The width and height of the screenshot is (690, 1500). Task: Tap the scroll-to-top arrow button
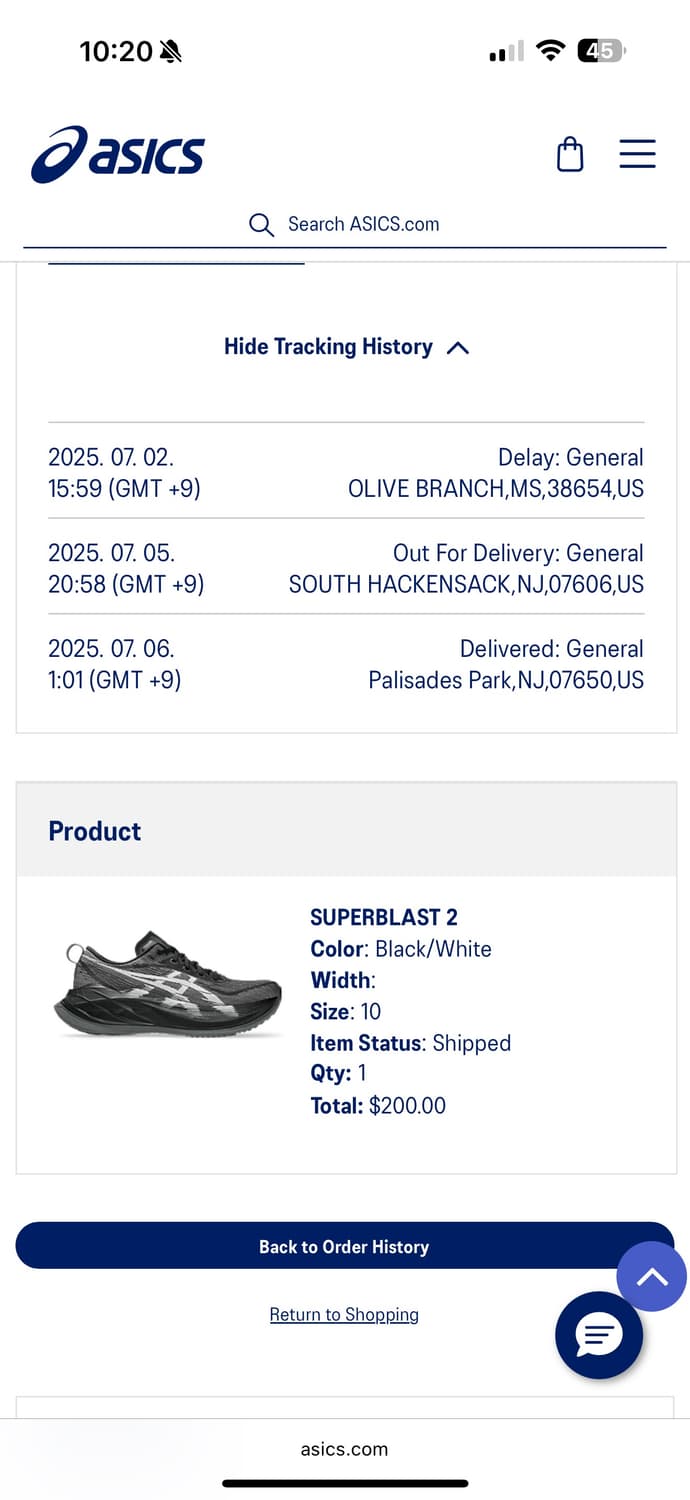coord(652,1277)
